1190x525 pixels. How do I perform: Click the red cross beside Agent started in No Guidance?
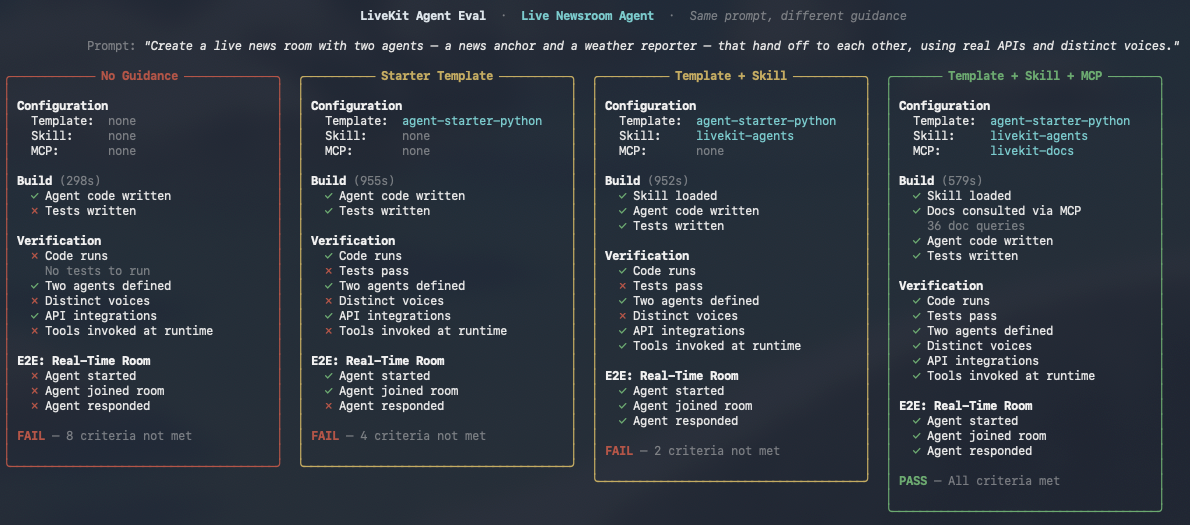(34, 376)
